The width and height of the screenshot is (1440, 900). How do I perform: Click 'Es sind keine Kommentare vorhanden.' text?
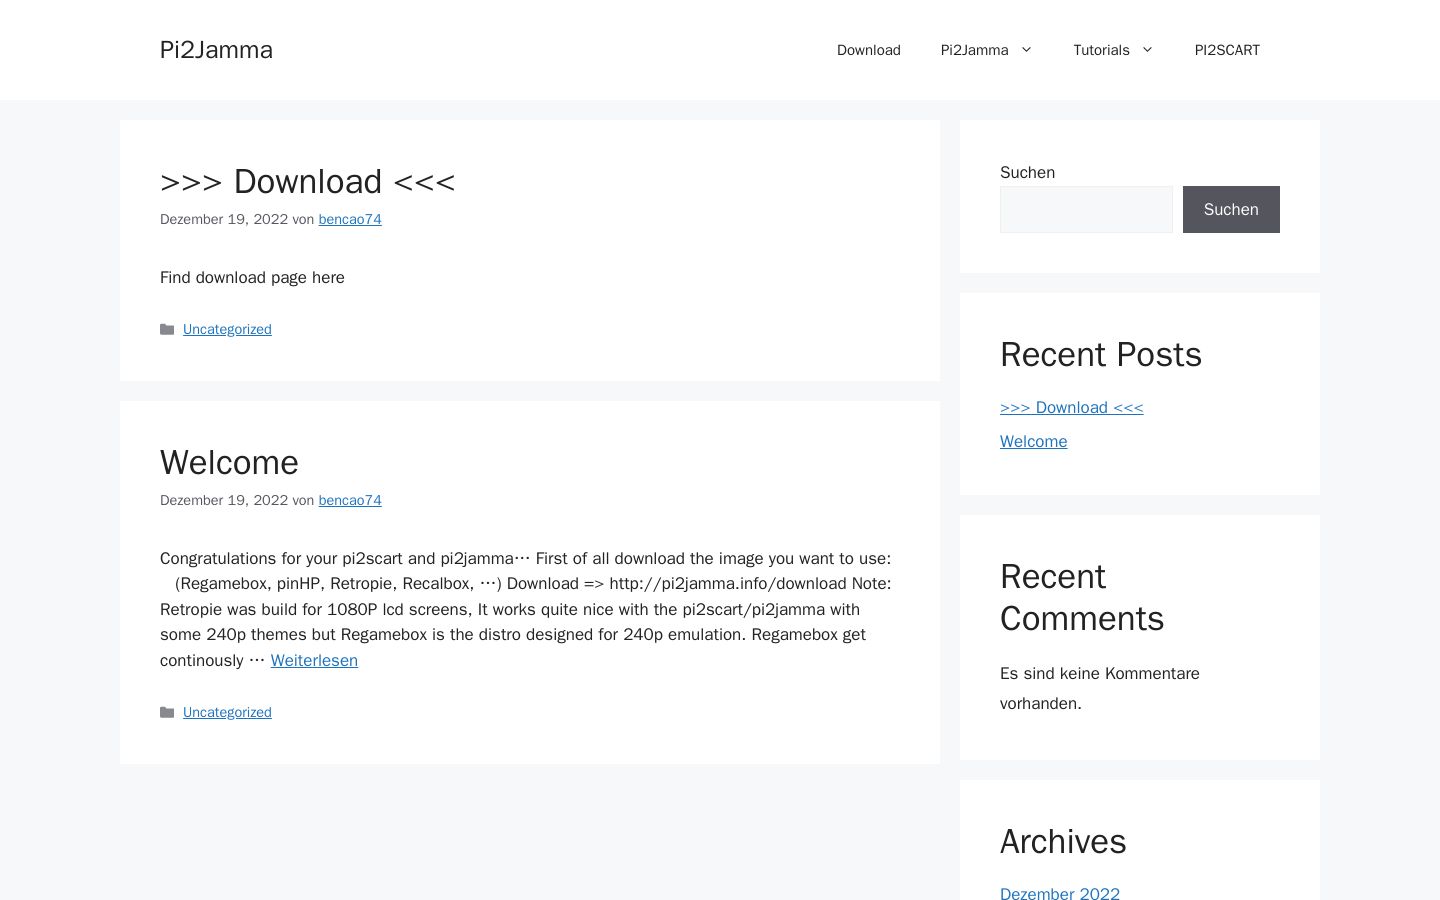[x=1100, y=688]
